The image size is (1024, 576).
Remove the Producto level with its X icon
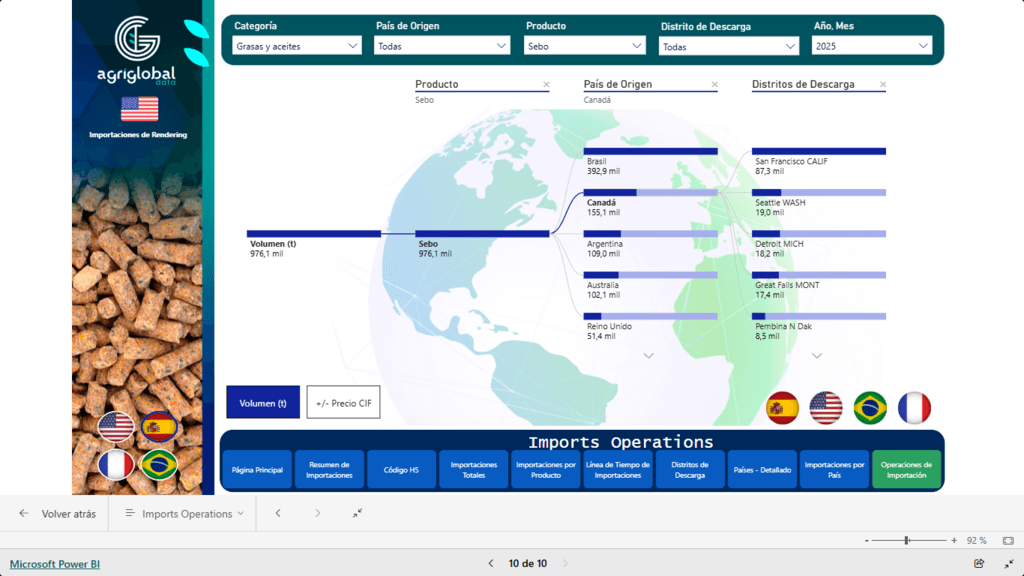tap(546, 85)
